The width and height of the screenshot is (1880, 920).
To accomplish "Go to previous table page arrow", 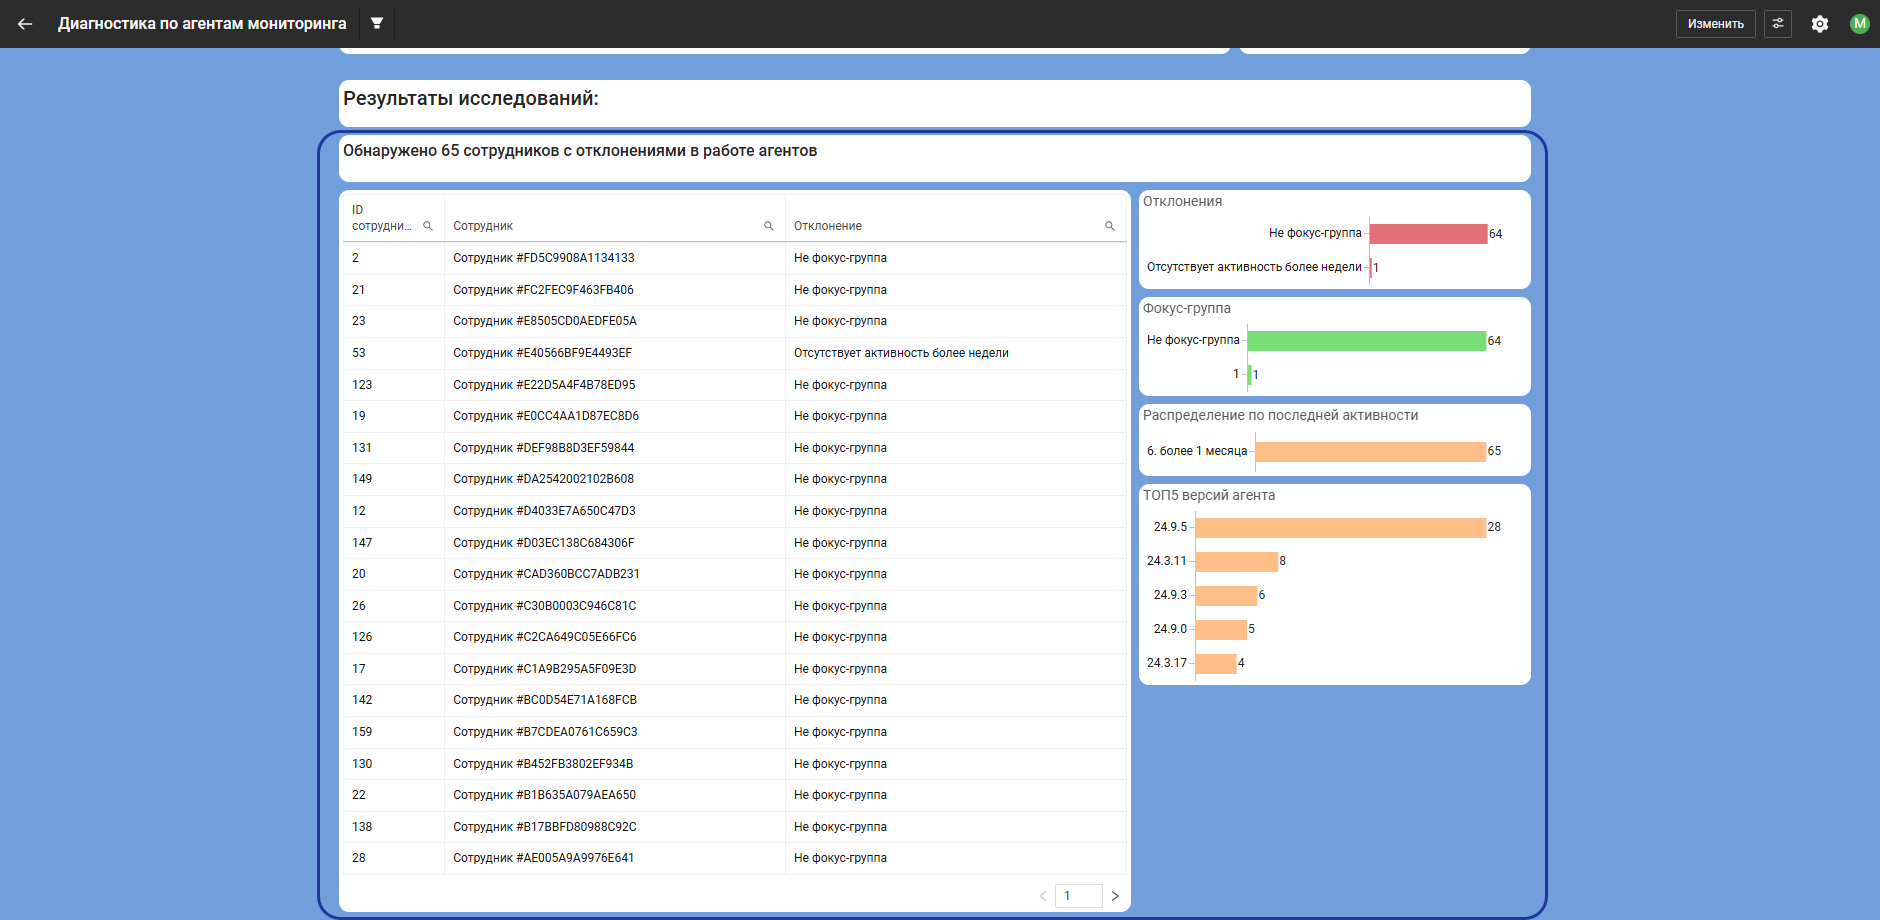I will [x=1043, y=896].
